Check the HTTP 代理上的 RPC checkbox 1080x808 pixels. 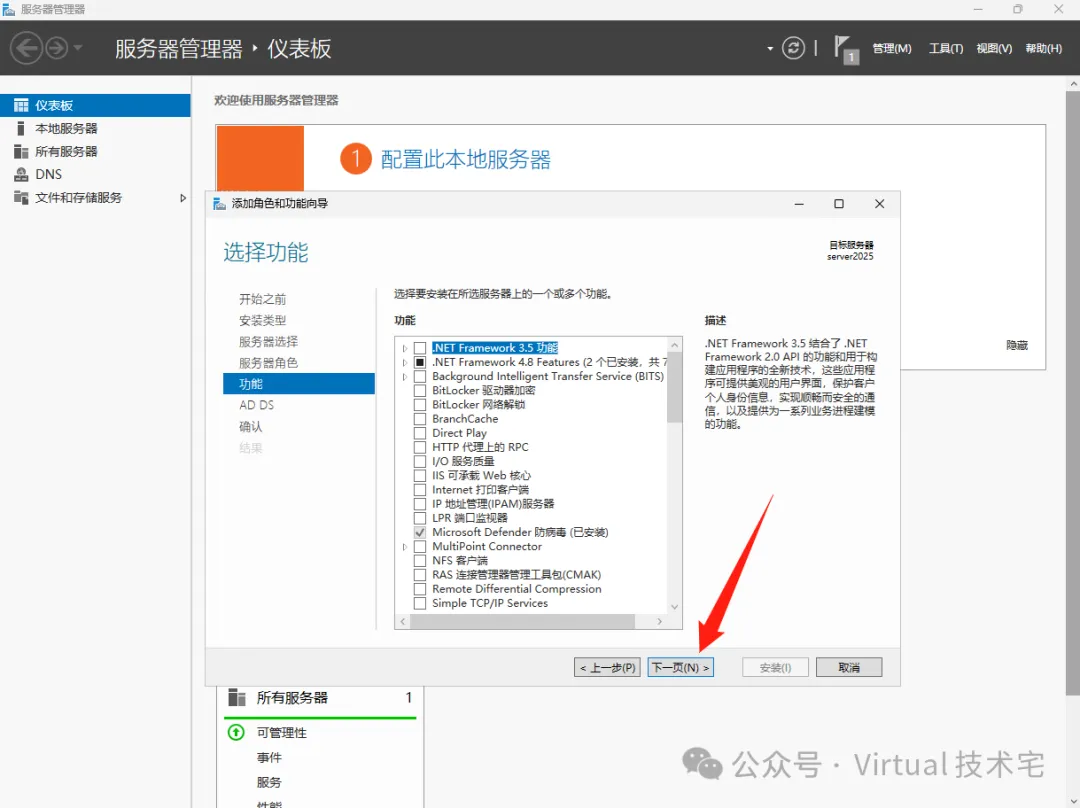tap(419, 447)
